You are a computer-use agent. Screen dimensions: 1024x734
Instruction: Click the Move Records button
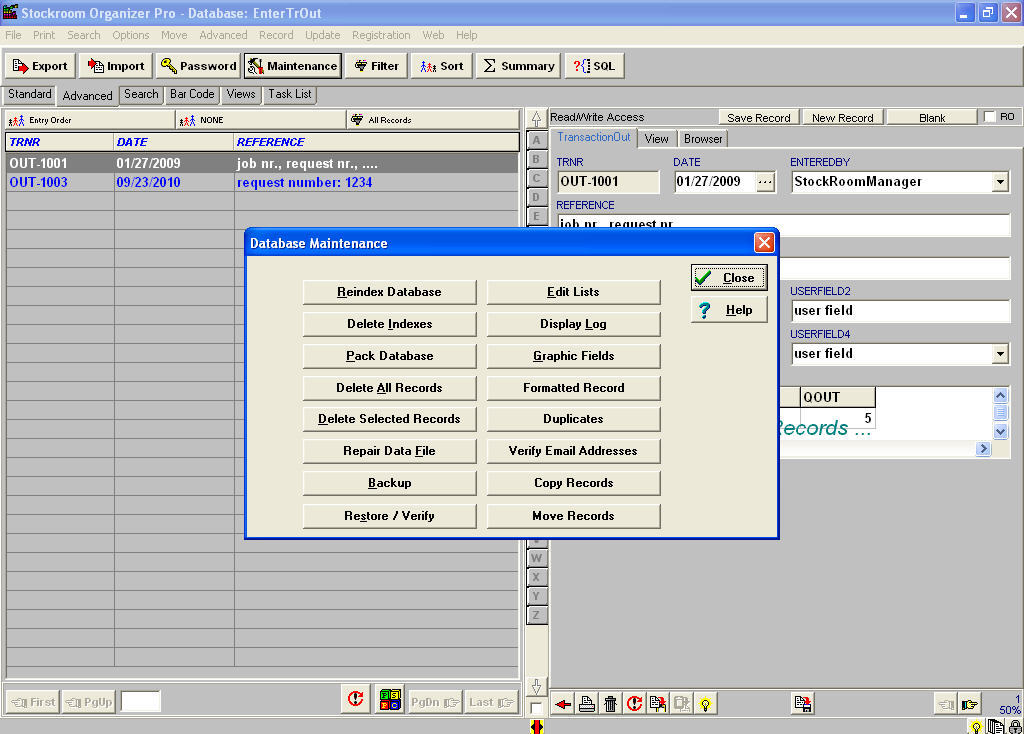click(573, 516)
